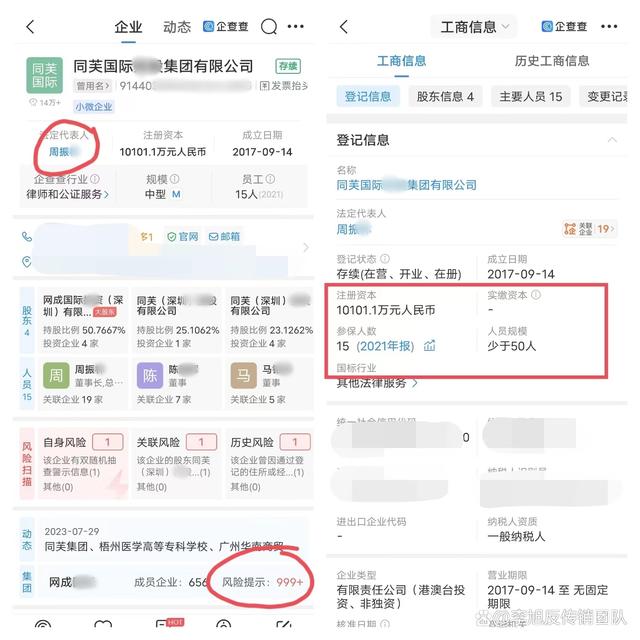Tap 实缴资本 info icon

pyautogui.click(x=536, y=295)
